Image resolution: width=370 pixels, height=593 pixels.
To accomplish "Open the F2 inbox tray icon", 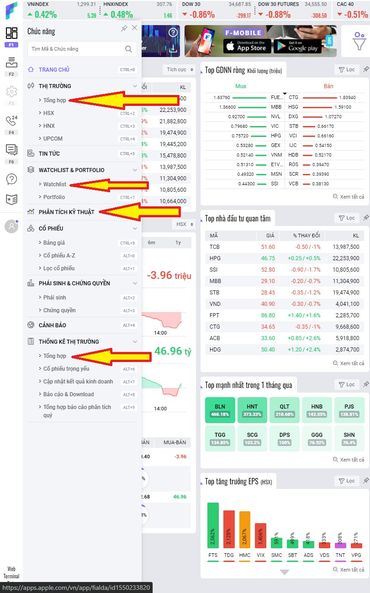I will tap(11, 62).
